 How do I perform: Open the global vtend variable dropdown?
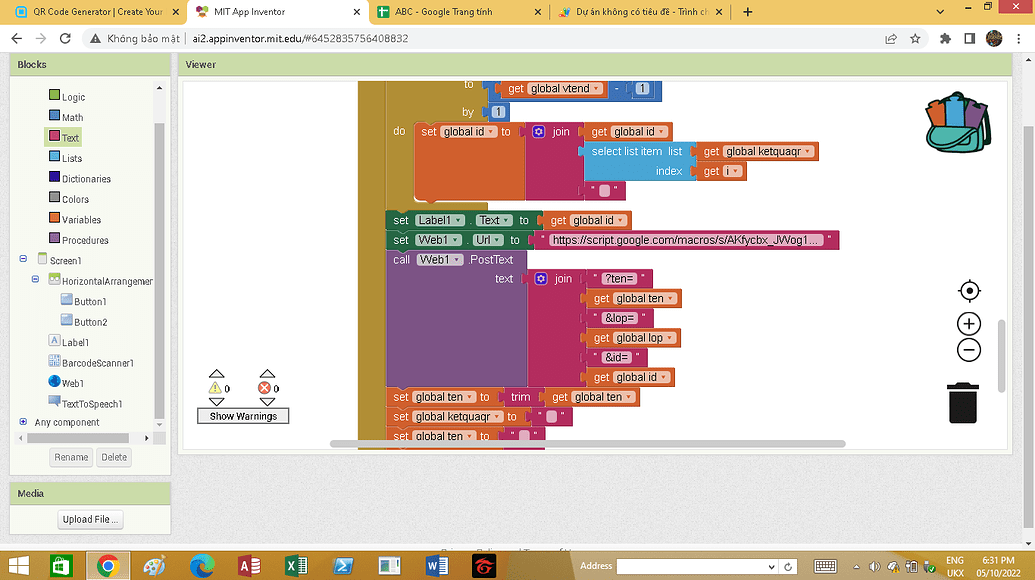[597, 89]
